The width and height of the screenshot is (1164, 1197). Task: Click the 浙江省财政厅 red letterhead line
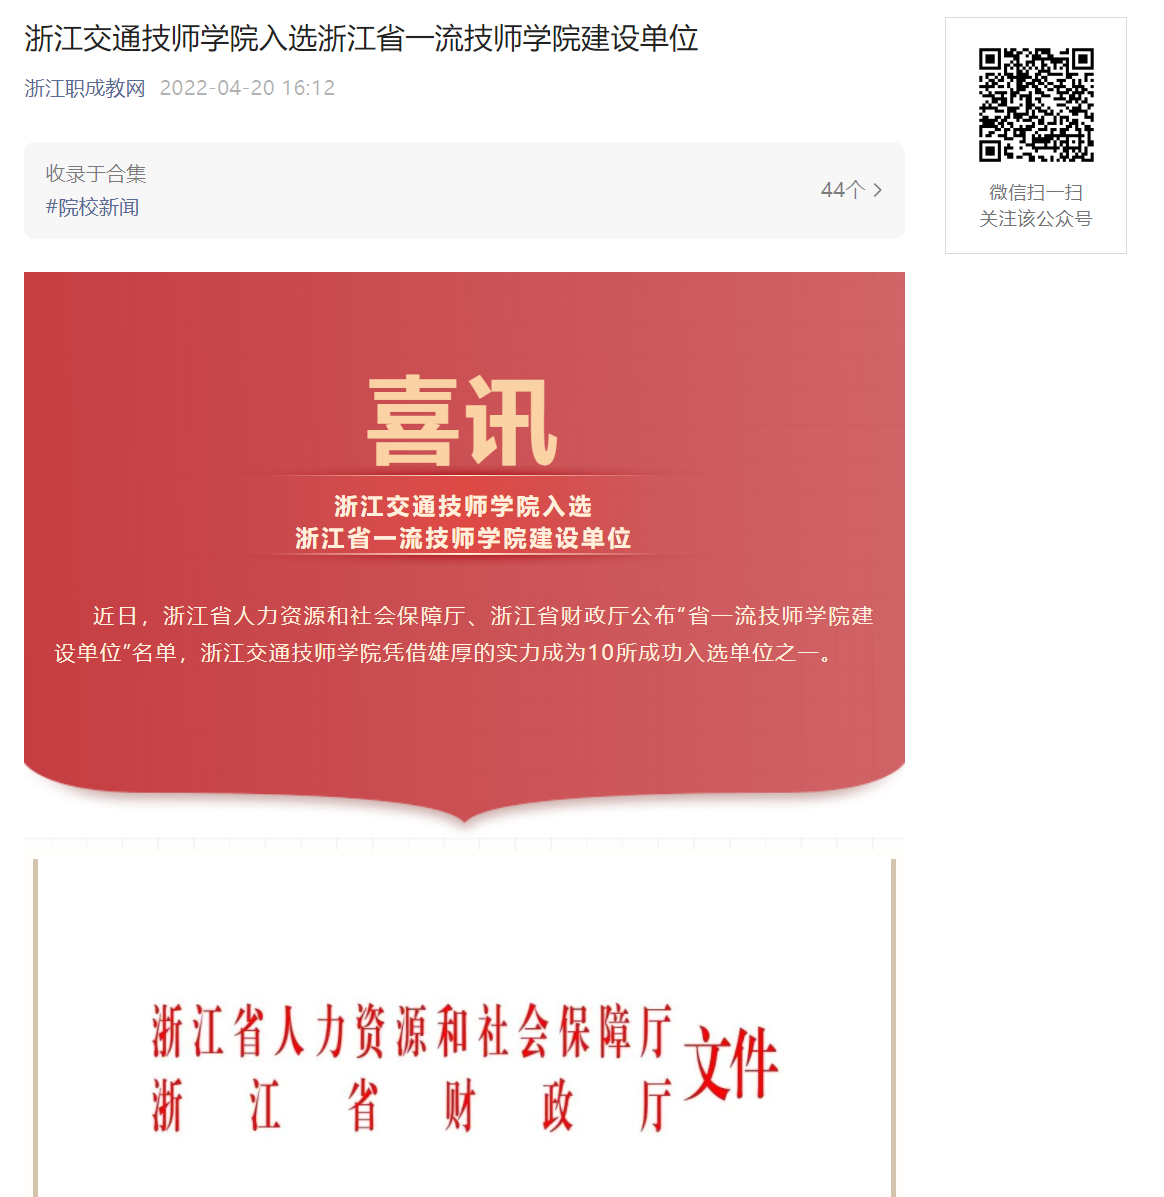point(411,1105)
